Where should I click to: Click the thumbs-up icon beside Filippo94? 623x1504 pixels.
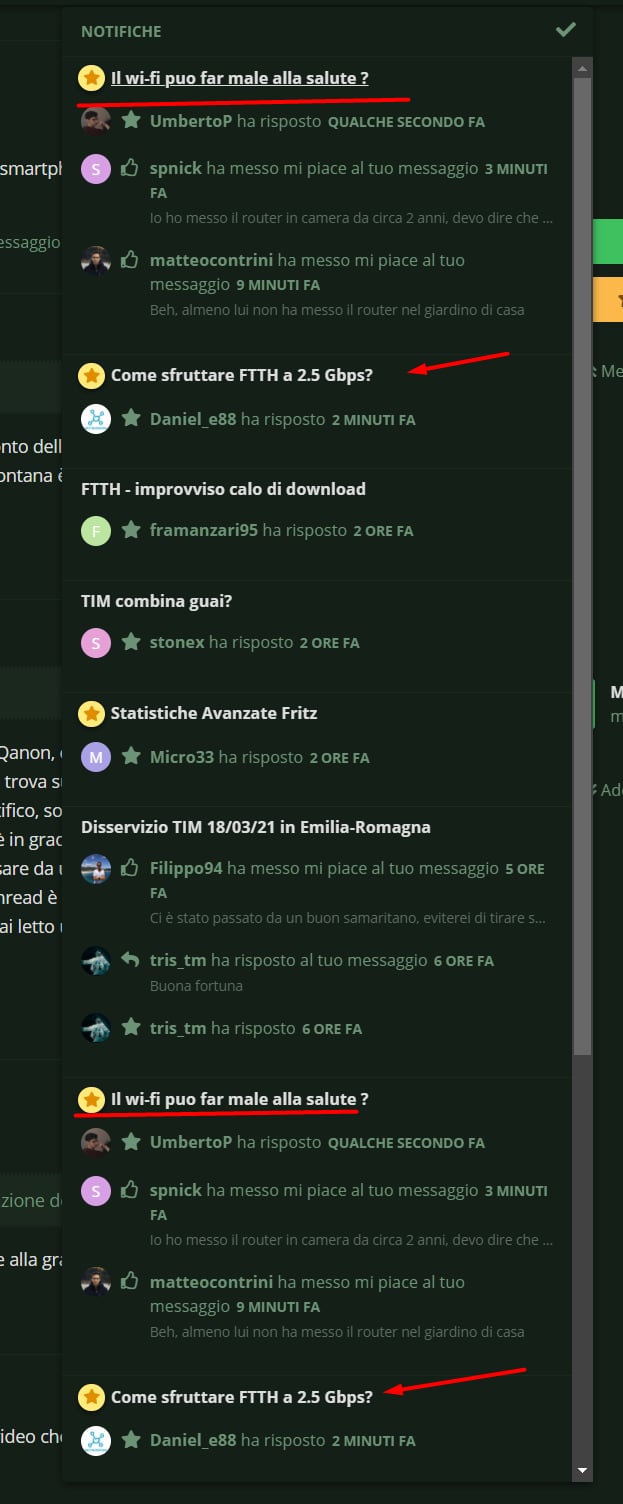[x=130, y=868]
